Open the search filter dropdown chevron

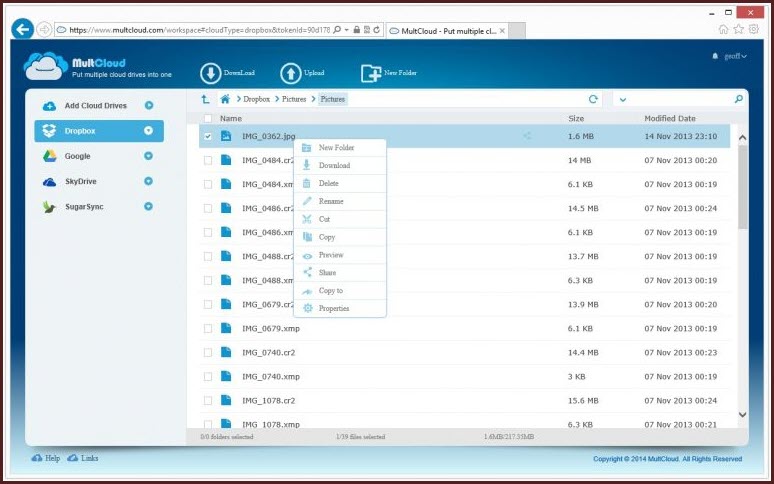[623, 99]
